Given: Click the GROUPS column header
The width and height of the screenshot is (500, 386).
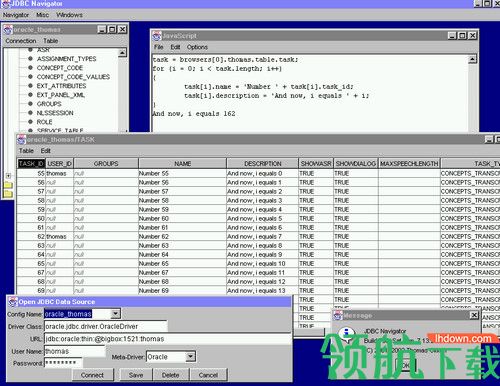Looking at the screenshot, I should pyautogui.click(x=106, y=164).
